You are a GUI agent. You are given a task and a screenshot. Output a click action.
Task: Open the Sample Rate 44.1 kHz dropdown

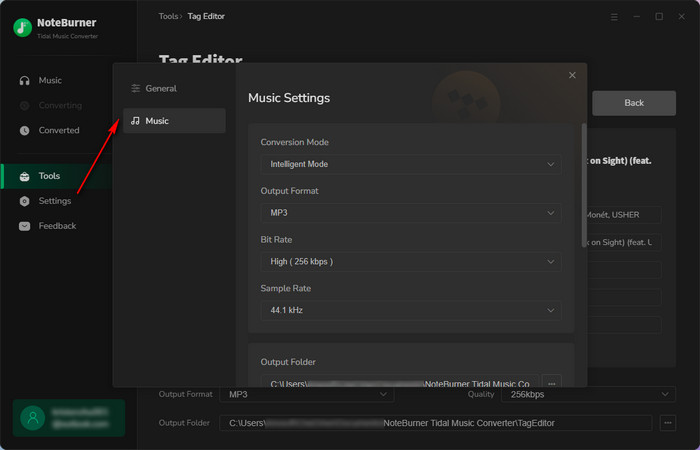tap(411, 310)
